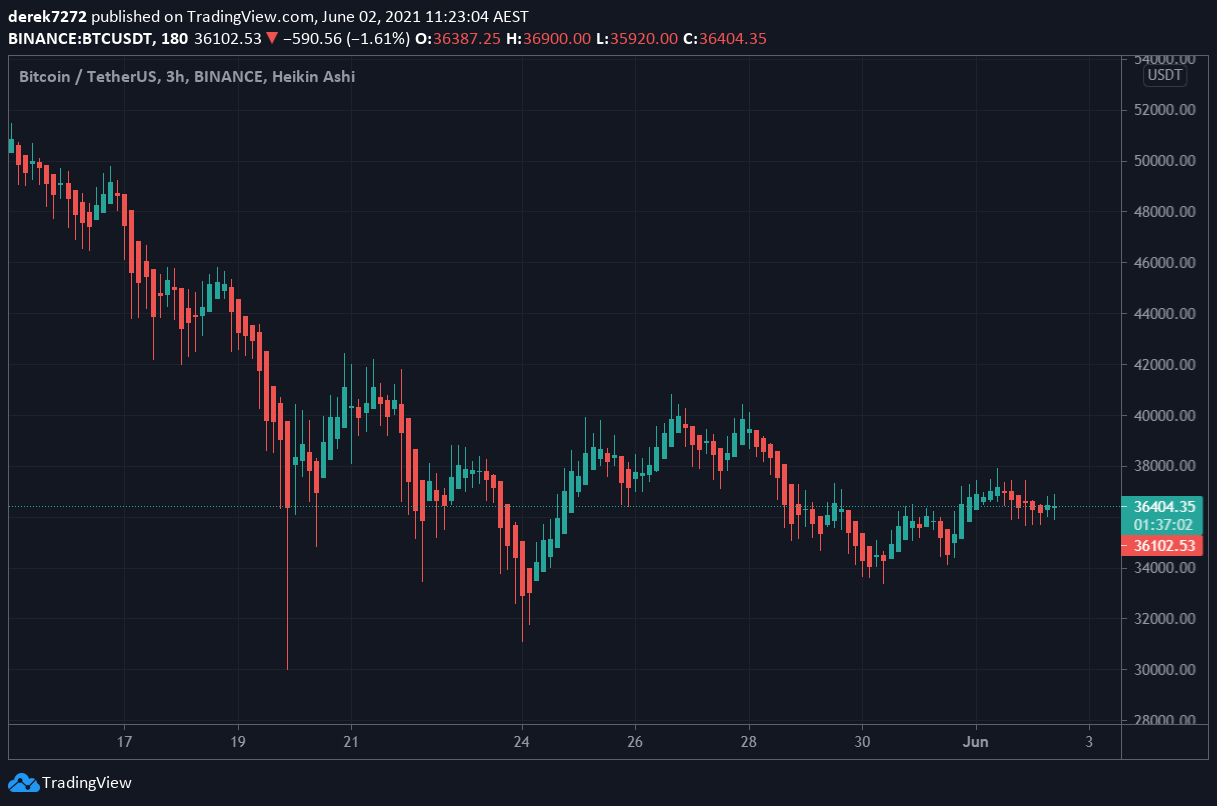Screen dimensions: 1217x806
Task: Click the 34000.00 price axis label
Action: point(1164,568)
